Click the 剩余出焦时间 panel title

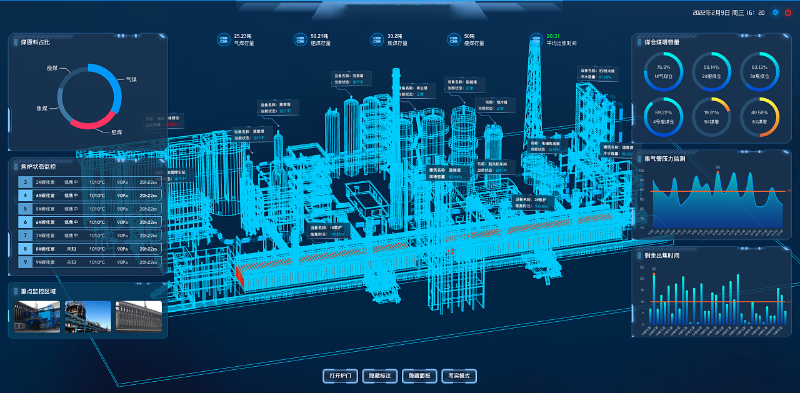point(661,256)
